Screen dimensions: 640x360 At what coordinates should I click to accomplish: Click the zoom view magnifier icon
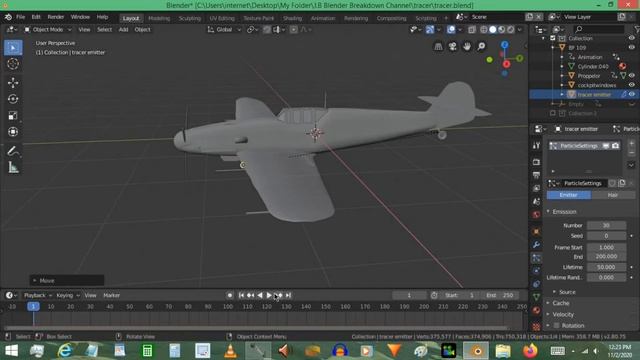tap(482, 47)
